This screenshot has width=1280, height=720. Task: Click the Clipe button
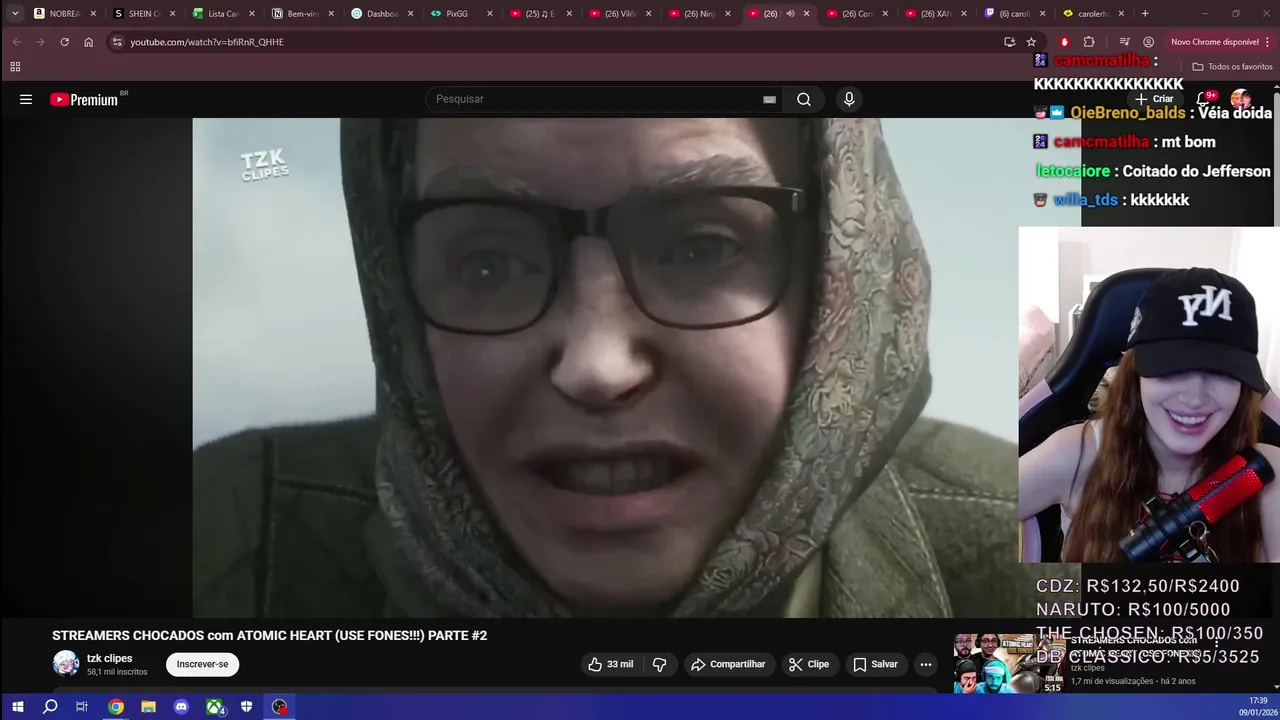click(809, 664)
